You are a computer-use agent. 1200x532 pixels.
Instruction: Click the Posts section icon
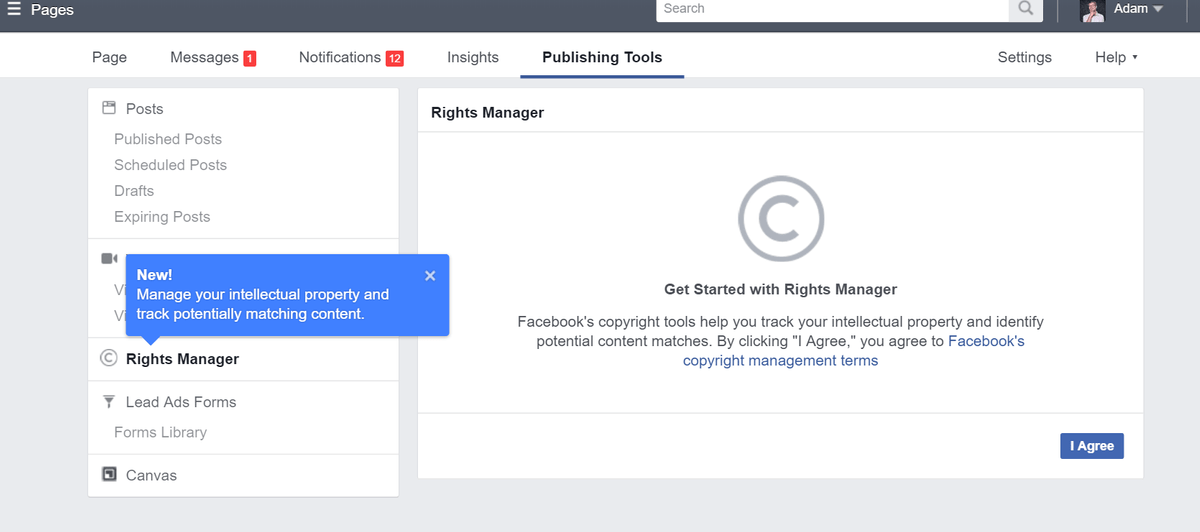[x=109, y=108]
